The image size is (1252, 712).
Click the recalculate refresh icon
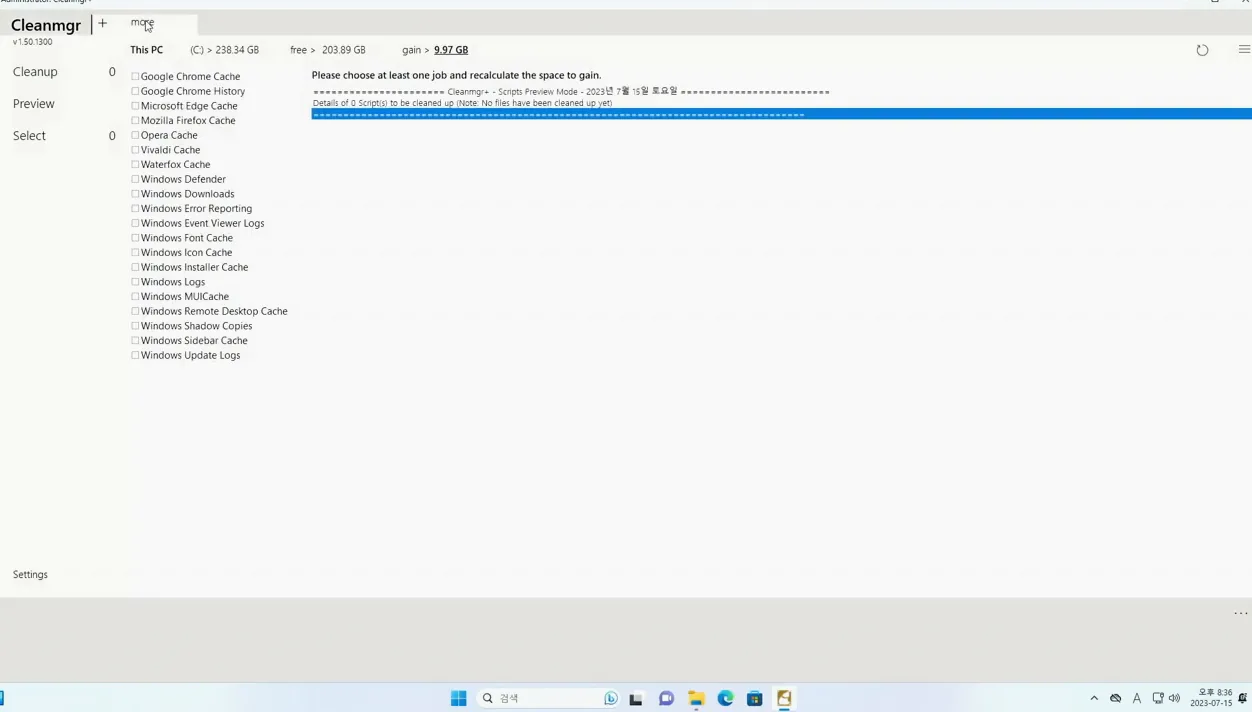(1202, 50)
